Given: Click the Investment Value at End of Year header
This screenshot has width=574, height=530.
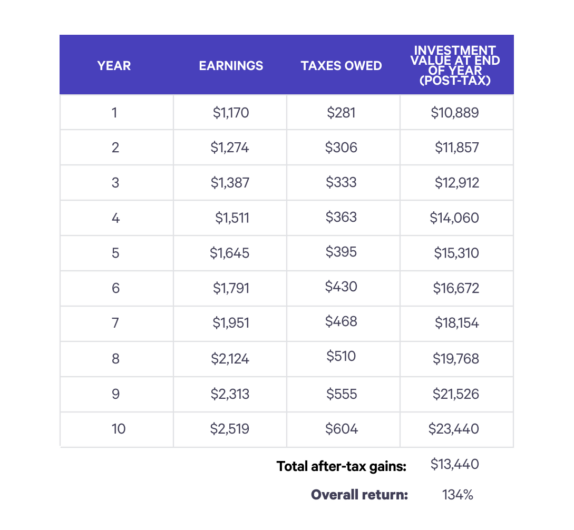Looking at the screenshot, I should click(455, 65).
